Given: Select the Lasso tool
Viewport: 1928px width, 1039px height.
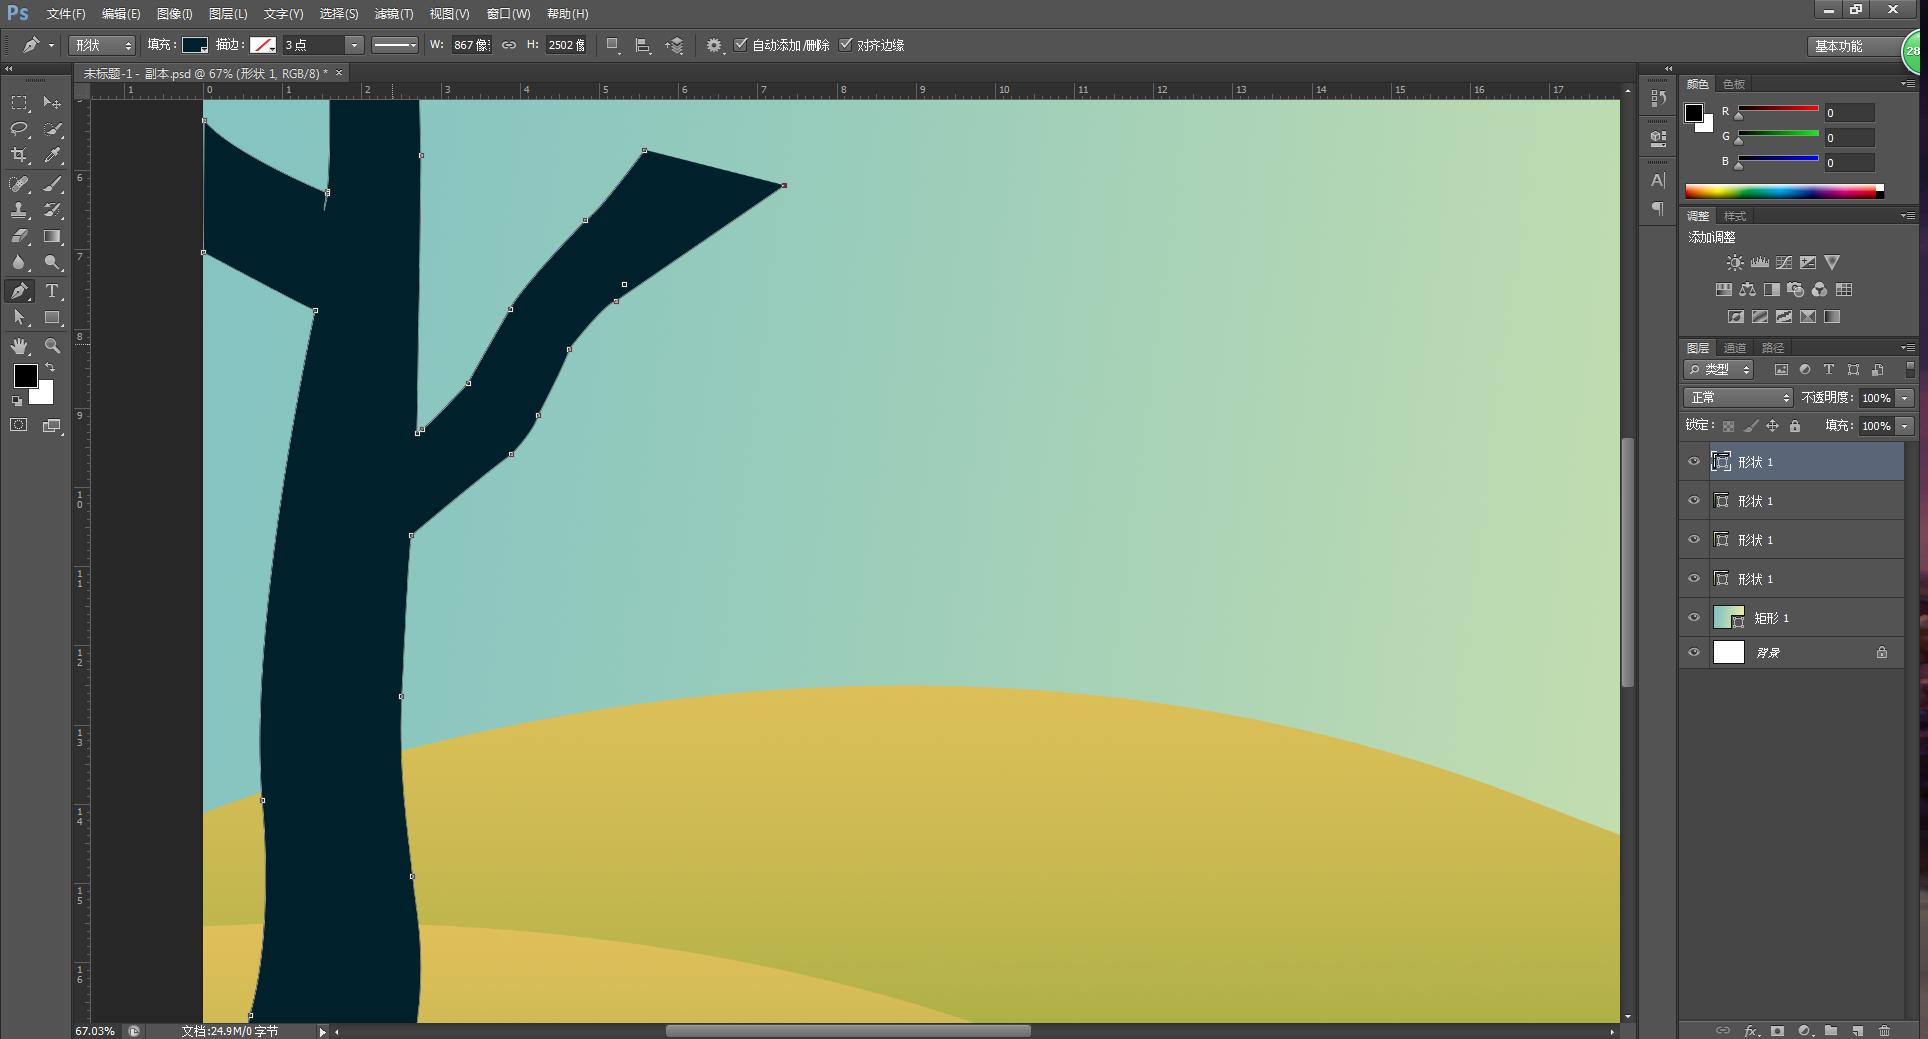Looking at the screenshot, I should 19,129.
